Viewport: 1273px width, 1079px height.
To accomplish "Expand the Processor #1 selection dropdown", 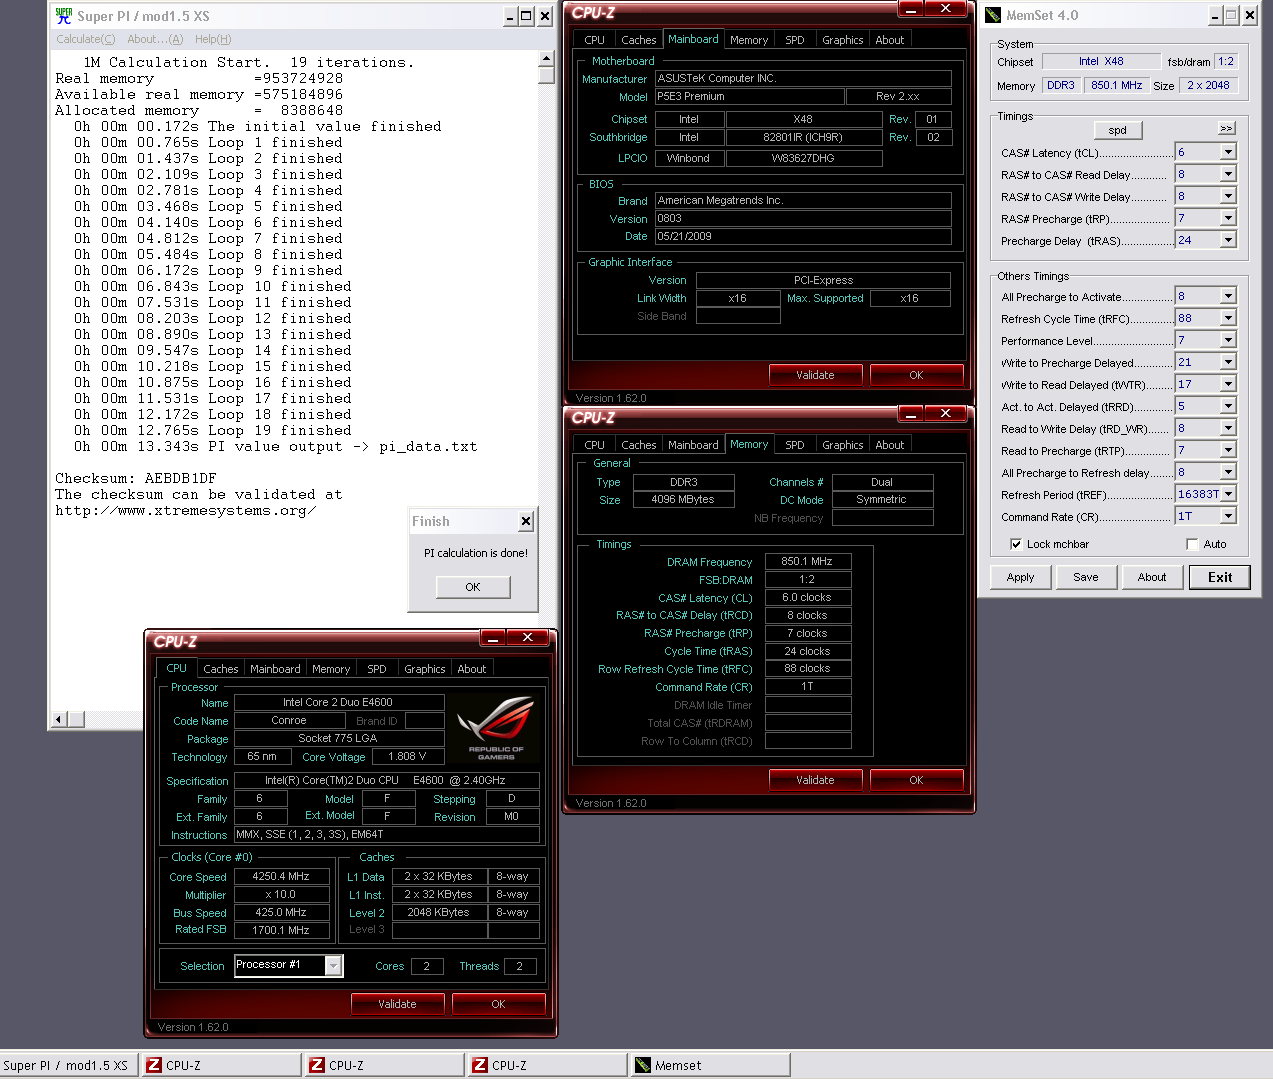I will [333, 965].
